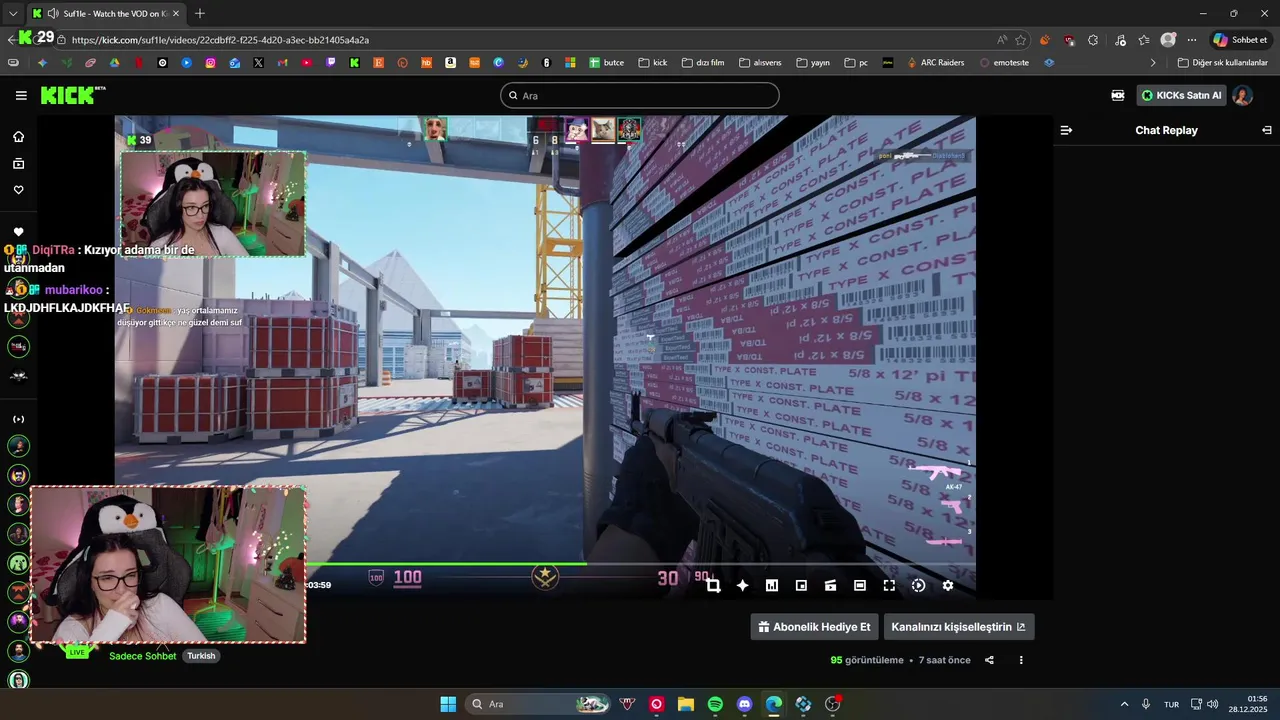Image resolution: width=1280 pixels, height=720 pixels.
Task: Open the Kick gift icon beside KICKs button
Action: coord(1118,95)
